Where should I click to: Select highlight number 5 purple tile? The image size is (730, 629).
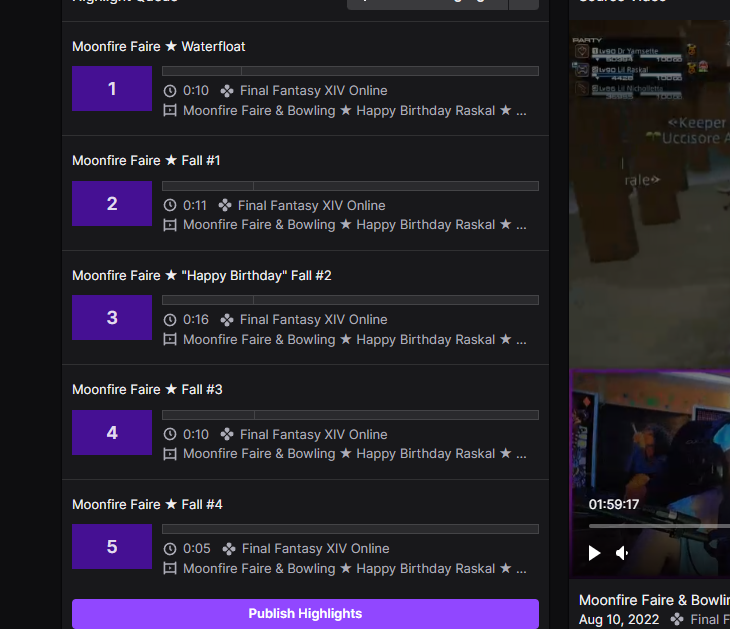(112, 547)
